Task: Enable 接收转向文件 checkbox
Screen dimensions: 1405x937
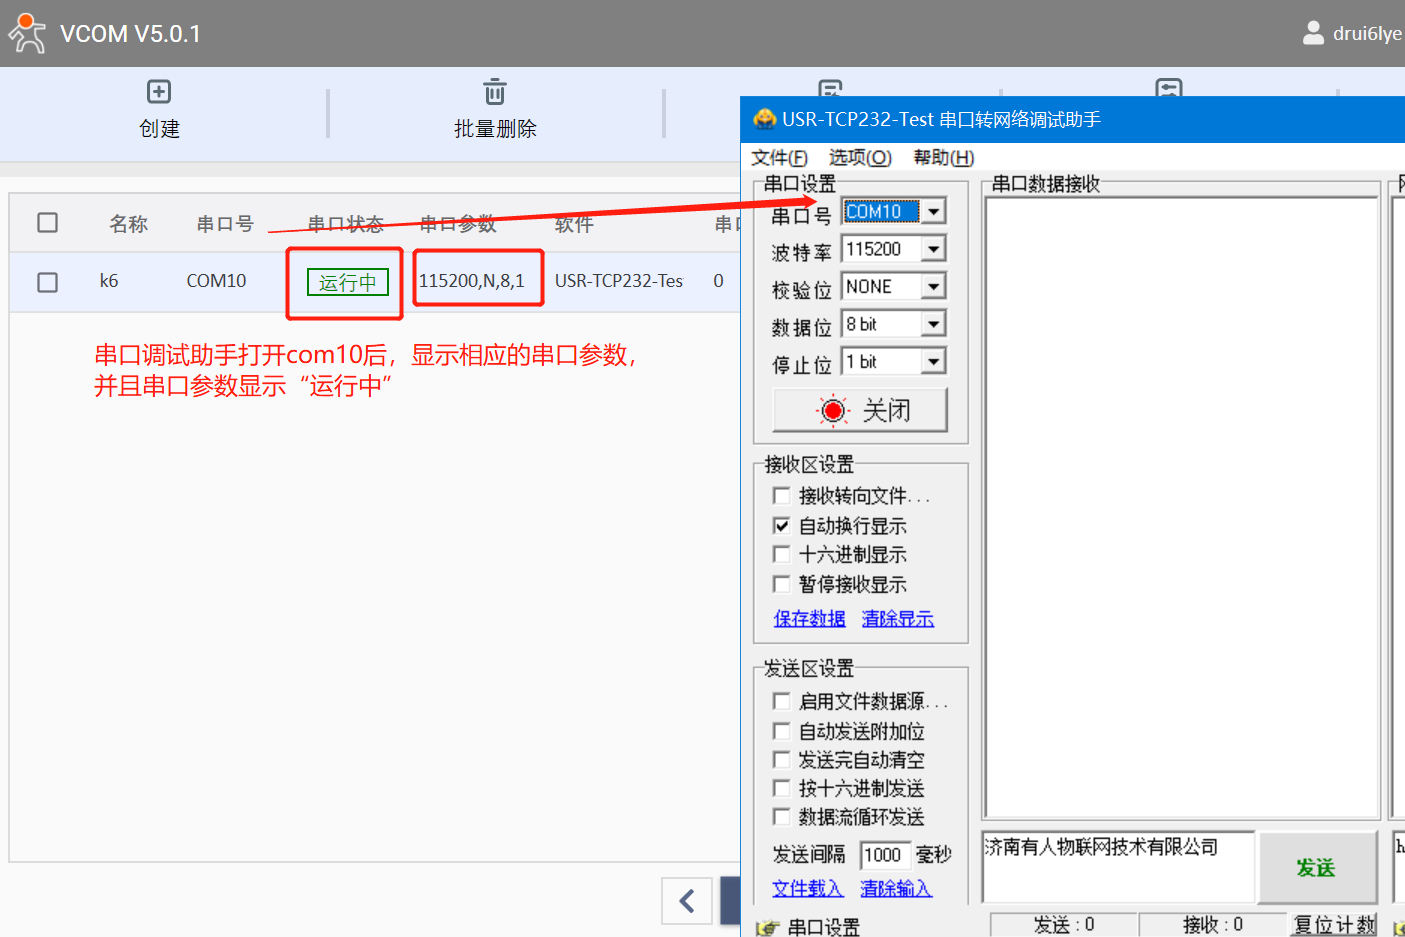Action: click(x=782, y=495)
